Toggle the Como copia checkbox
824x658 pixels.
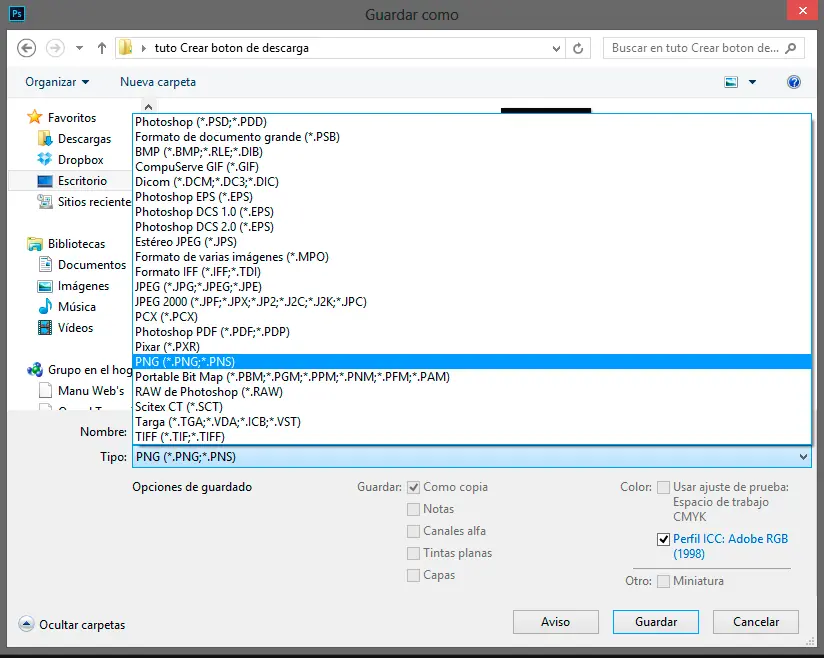pos(414,487)
